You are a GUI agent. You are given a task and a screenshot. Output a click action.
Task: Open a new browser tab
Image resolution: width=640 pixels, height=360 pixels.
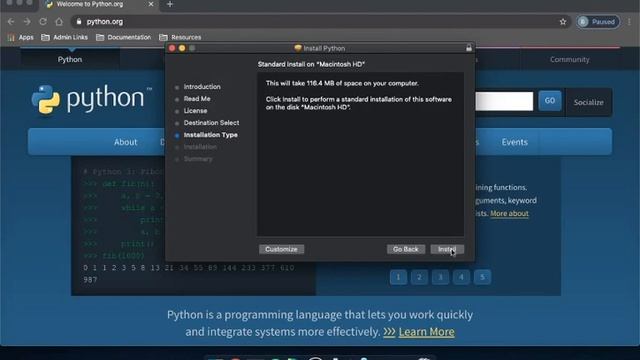(170, 4)
